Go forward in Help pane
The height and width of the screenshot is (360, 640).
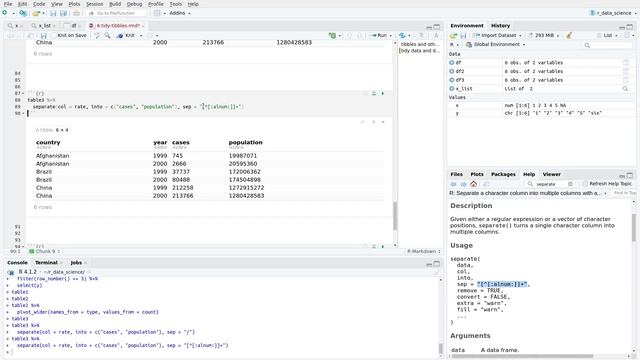[463, 184]
